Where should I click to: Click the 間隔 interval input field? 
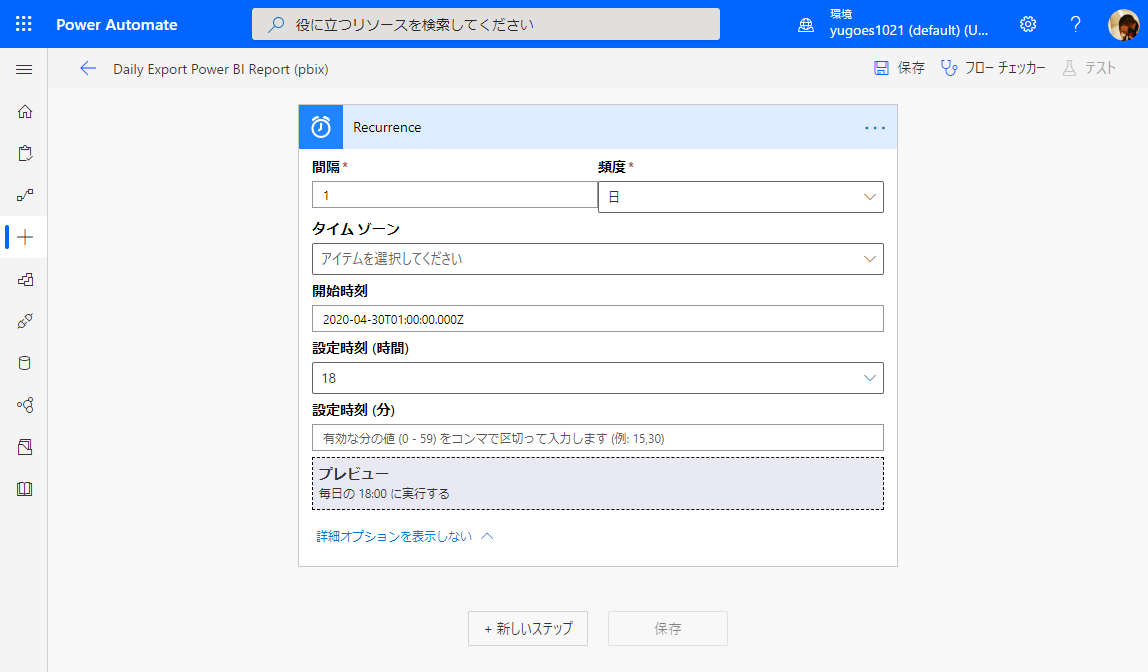tap(455, 195)
